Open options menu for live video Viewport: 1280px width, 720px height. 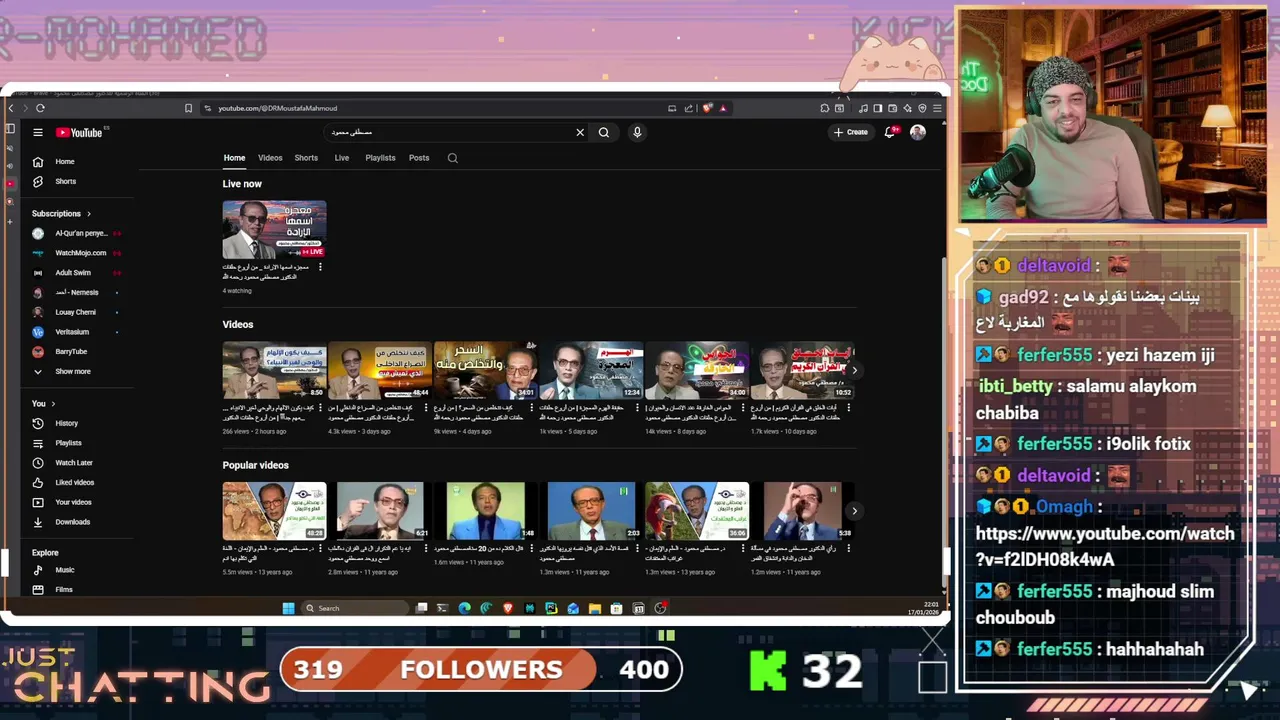(x=320, y=267)
